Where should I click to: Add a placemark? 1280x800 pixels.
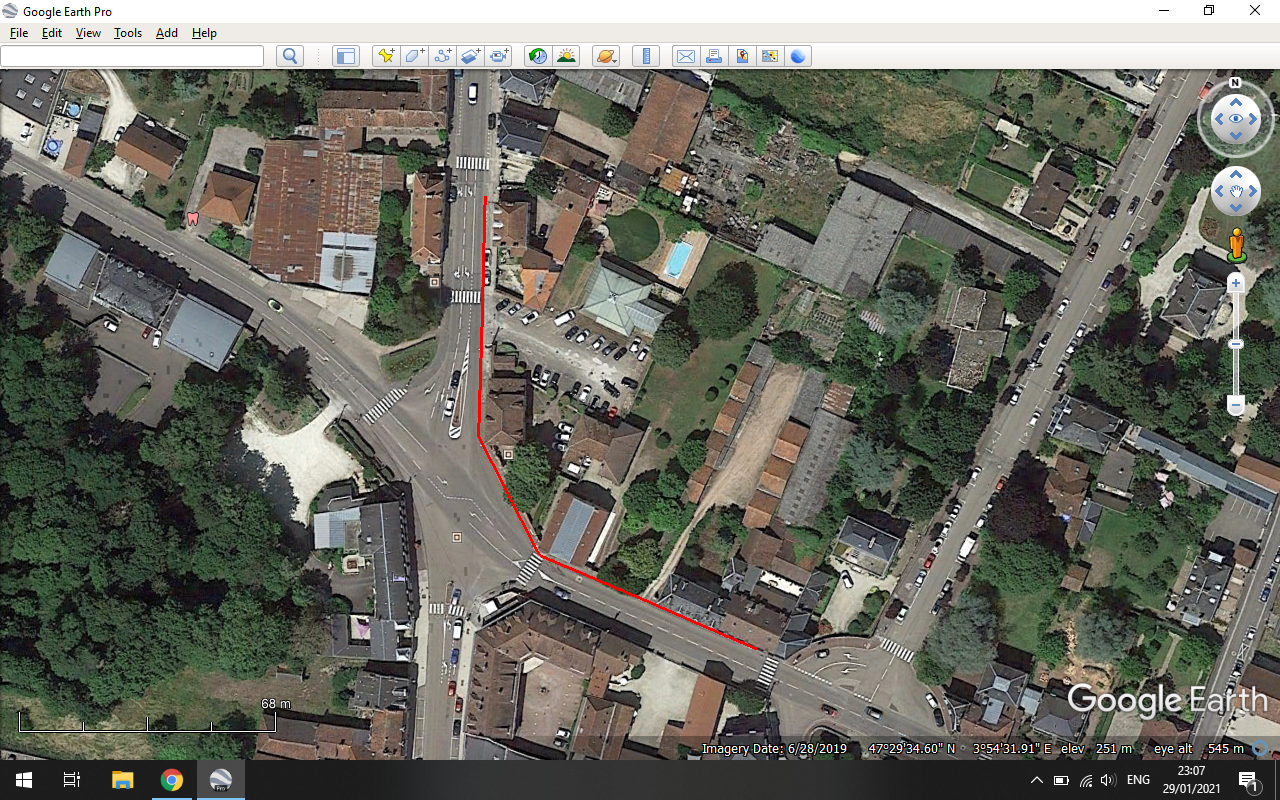pyautogui.click(x=386, y=56)
